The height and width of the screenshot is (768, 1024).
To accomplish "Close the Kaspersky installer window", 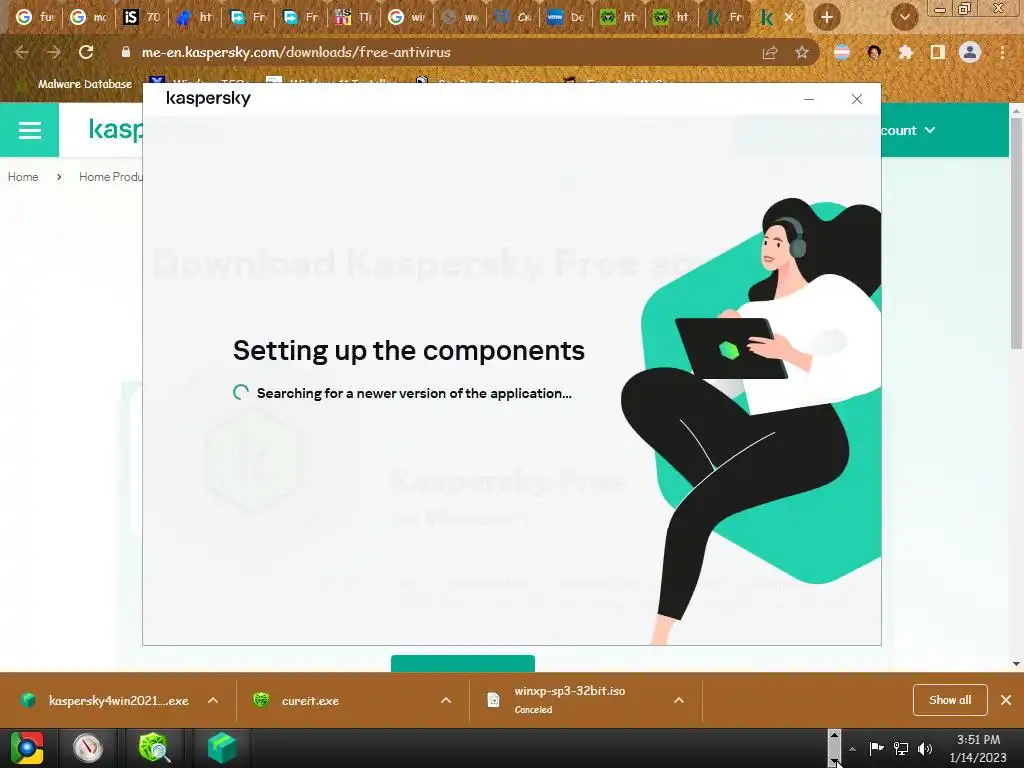I will (857, 99).
